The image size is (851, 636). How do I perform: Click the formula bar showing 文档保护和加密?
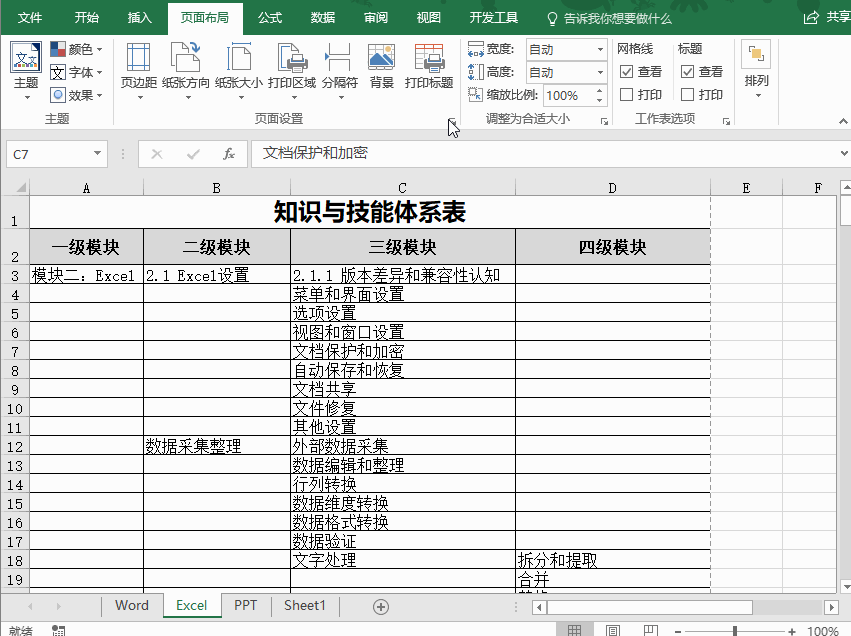coord(543,154)
